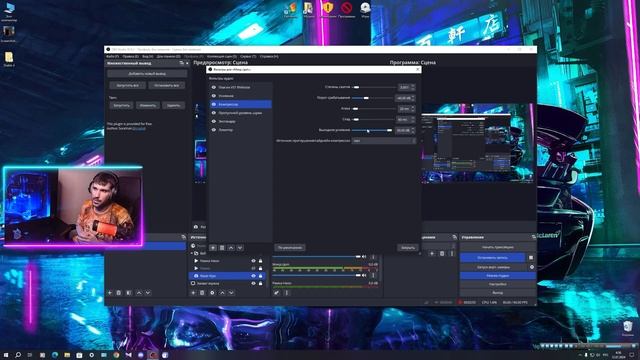Open the Справка menu

[269, 56]
